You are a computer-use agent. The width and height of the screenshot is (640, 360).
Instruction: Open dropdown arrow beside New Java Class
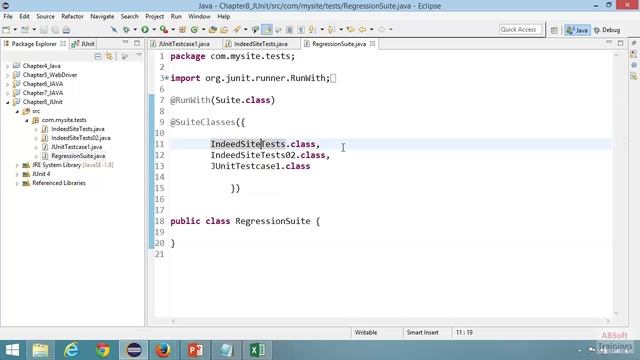(x=203, y=30)
